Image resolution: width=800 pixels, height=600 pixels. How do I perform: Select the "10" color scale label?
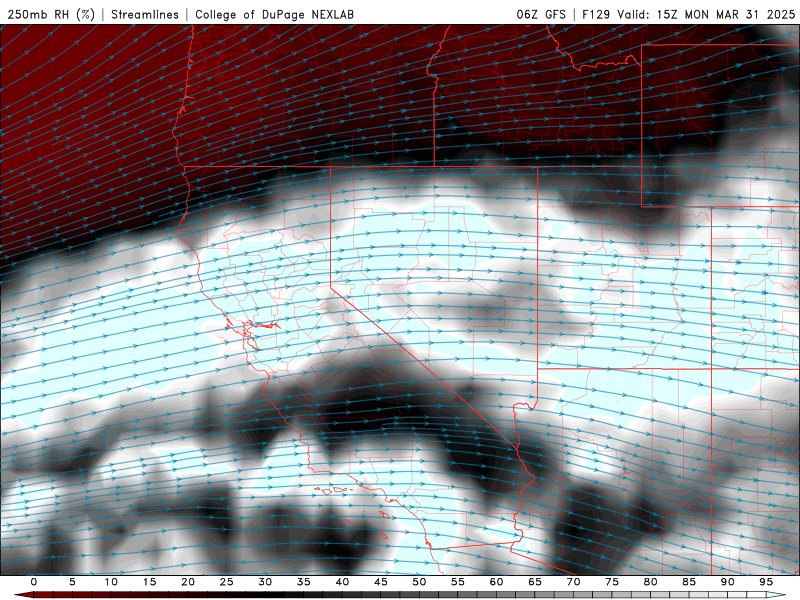111,582
